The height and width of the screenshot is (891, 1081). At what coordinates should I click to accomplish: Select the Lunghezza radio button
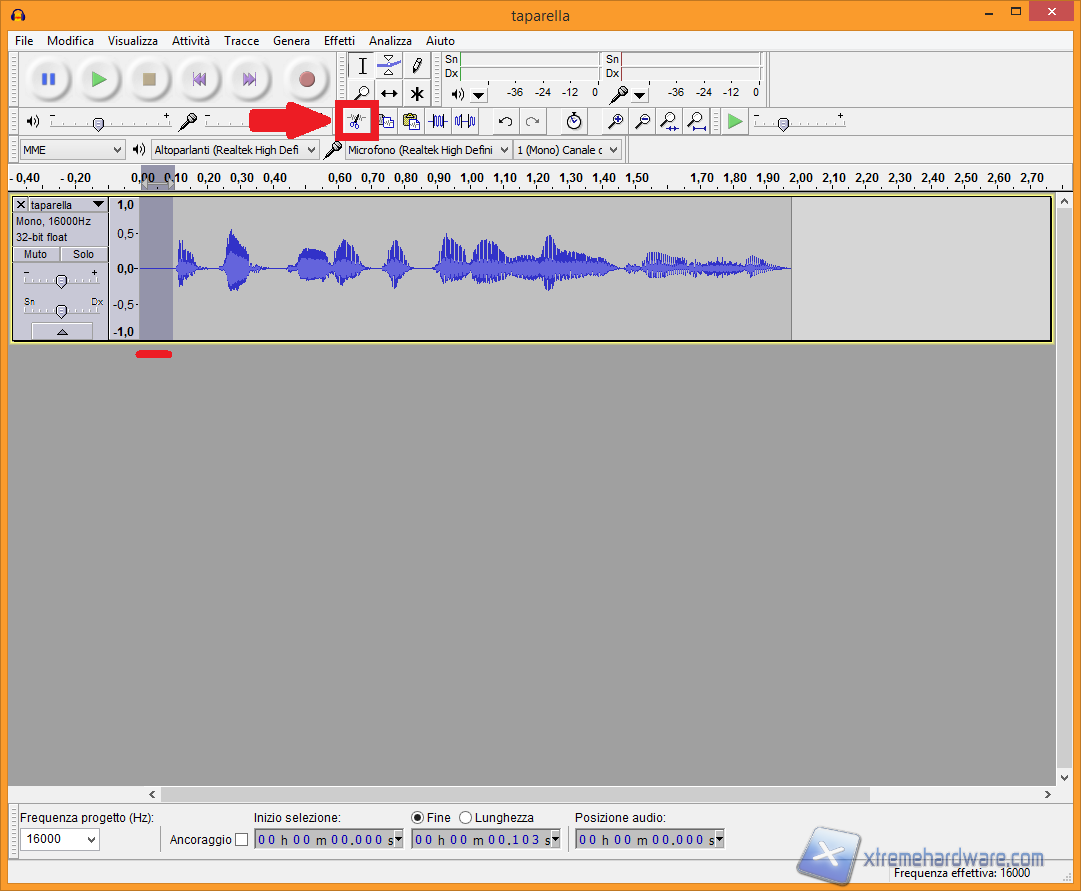click(466, 817)
